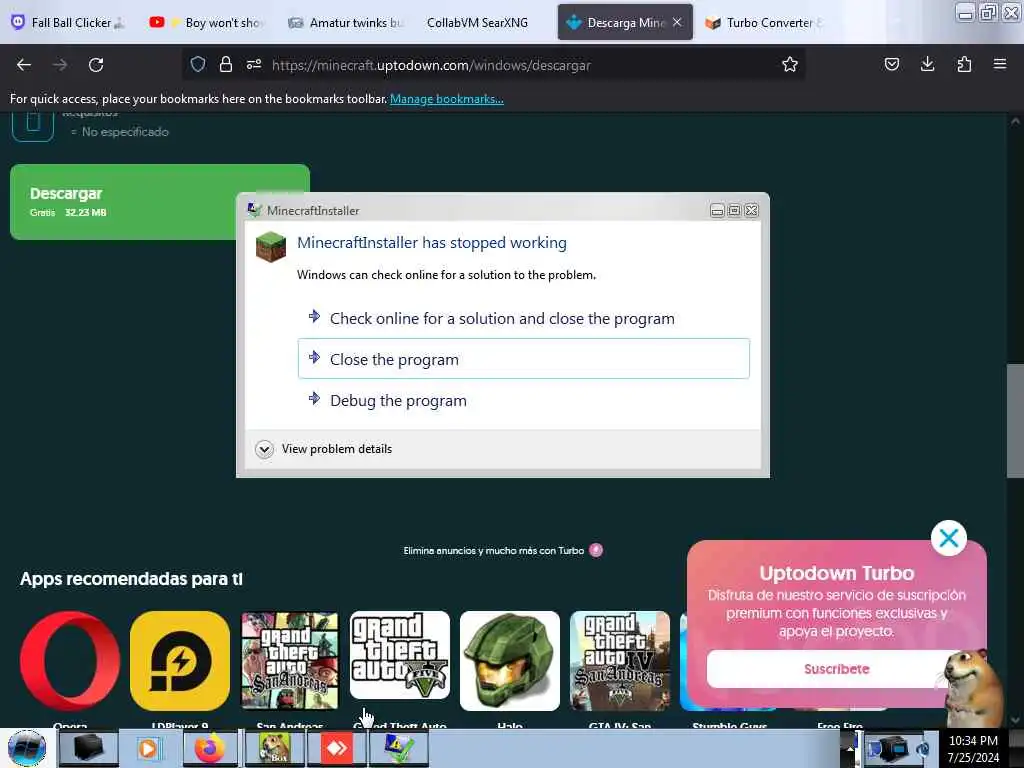1024x768 pixels.
Task: Open the Firefox downloads panel
Action: tap(927, 65)
